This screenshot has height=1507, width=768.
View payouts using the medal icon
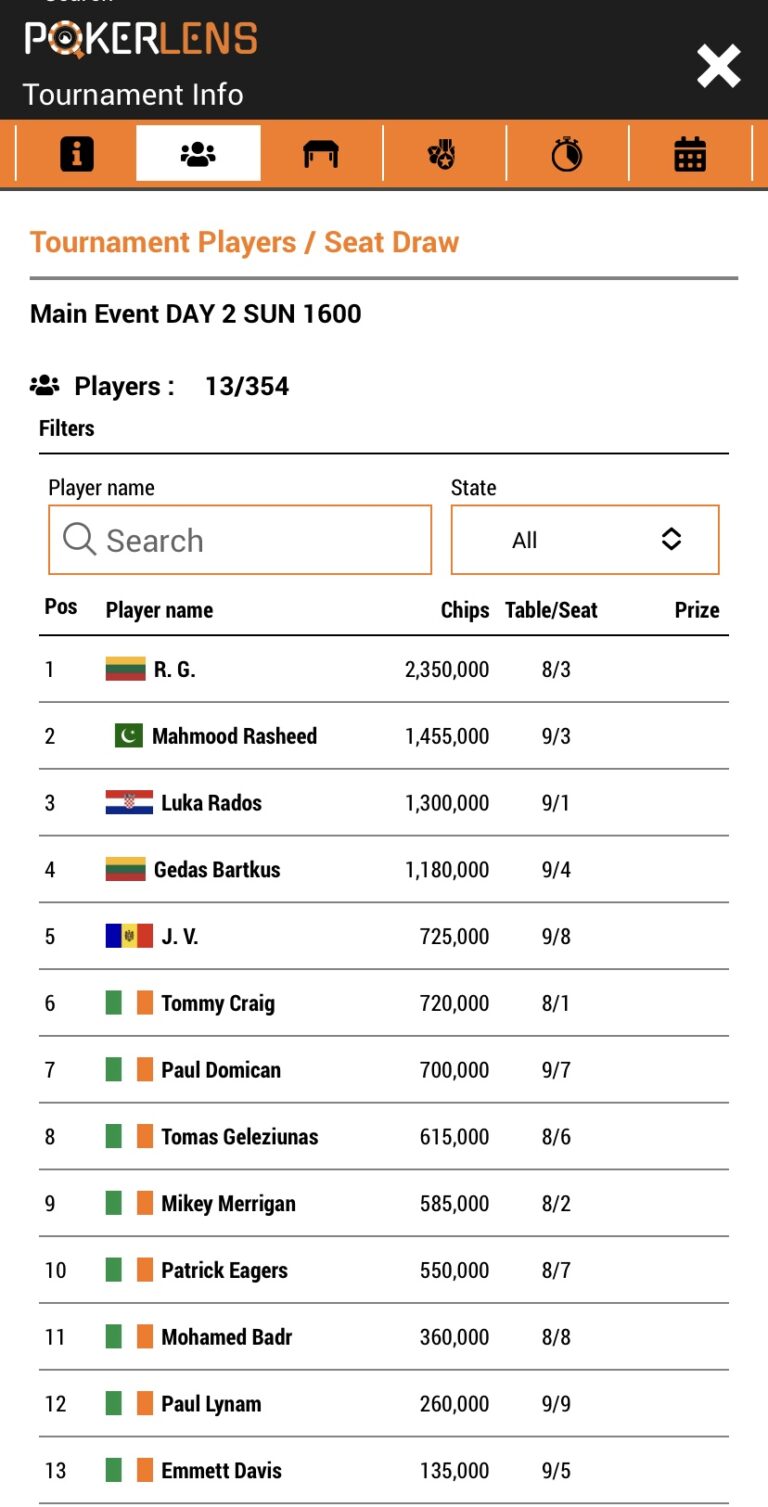point(443,152)
